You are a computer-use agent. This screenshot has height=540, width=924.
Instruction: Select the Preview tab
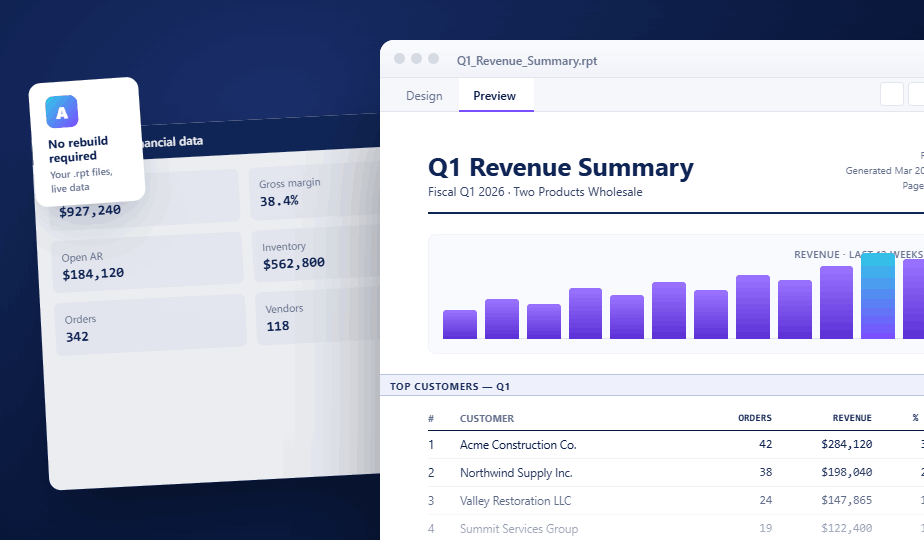point(495,96)
